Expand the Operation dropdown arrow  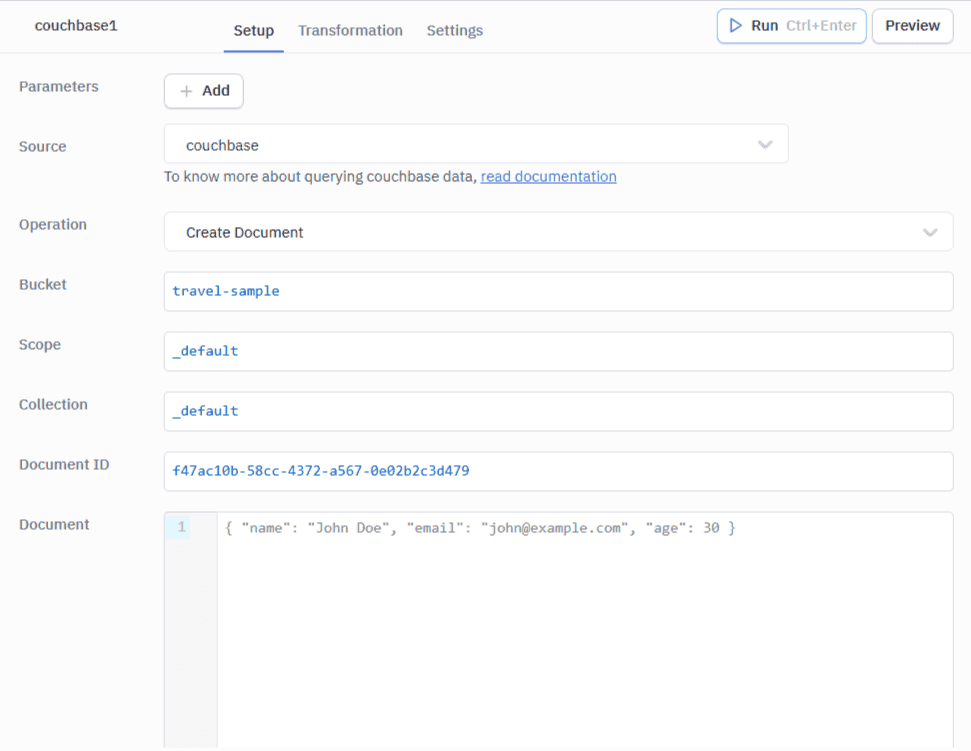pos(930,232)
